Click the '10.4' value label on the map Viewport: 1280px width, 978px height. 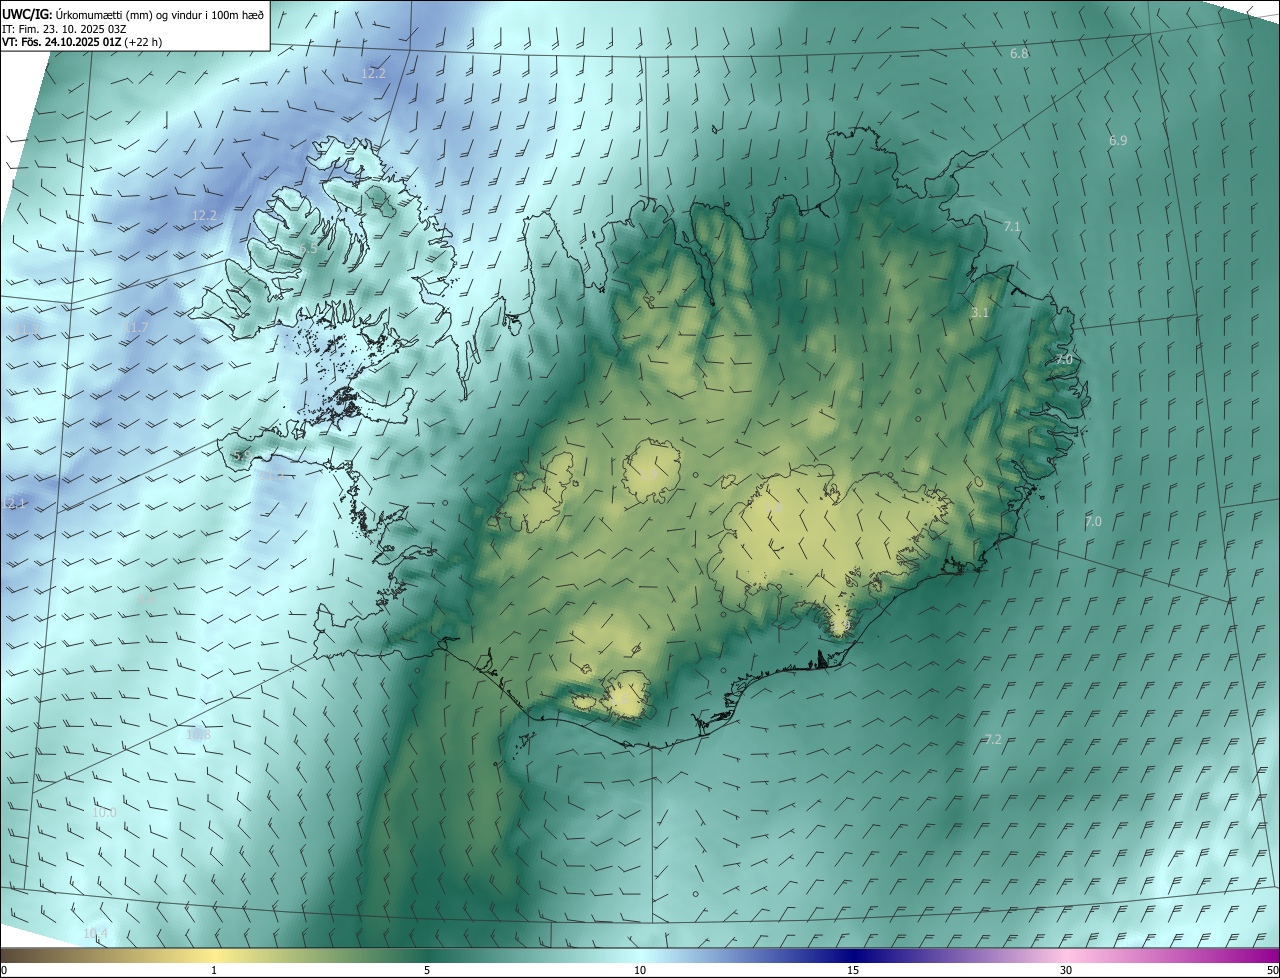[95, 934]
